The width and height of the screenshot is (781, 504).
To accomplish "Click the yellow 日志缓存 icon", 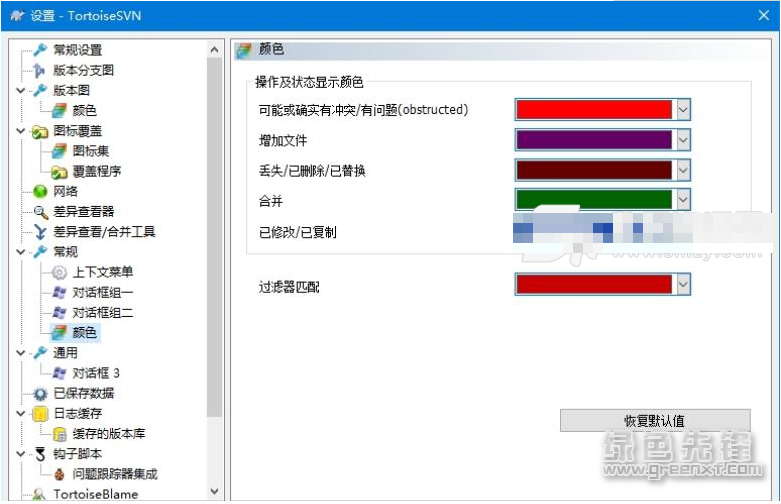I will 40,413.
